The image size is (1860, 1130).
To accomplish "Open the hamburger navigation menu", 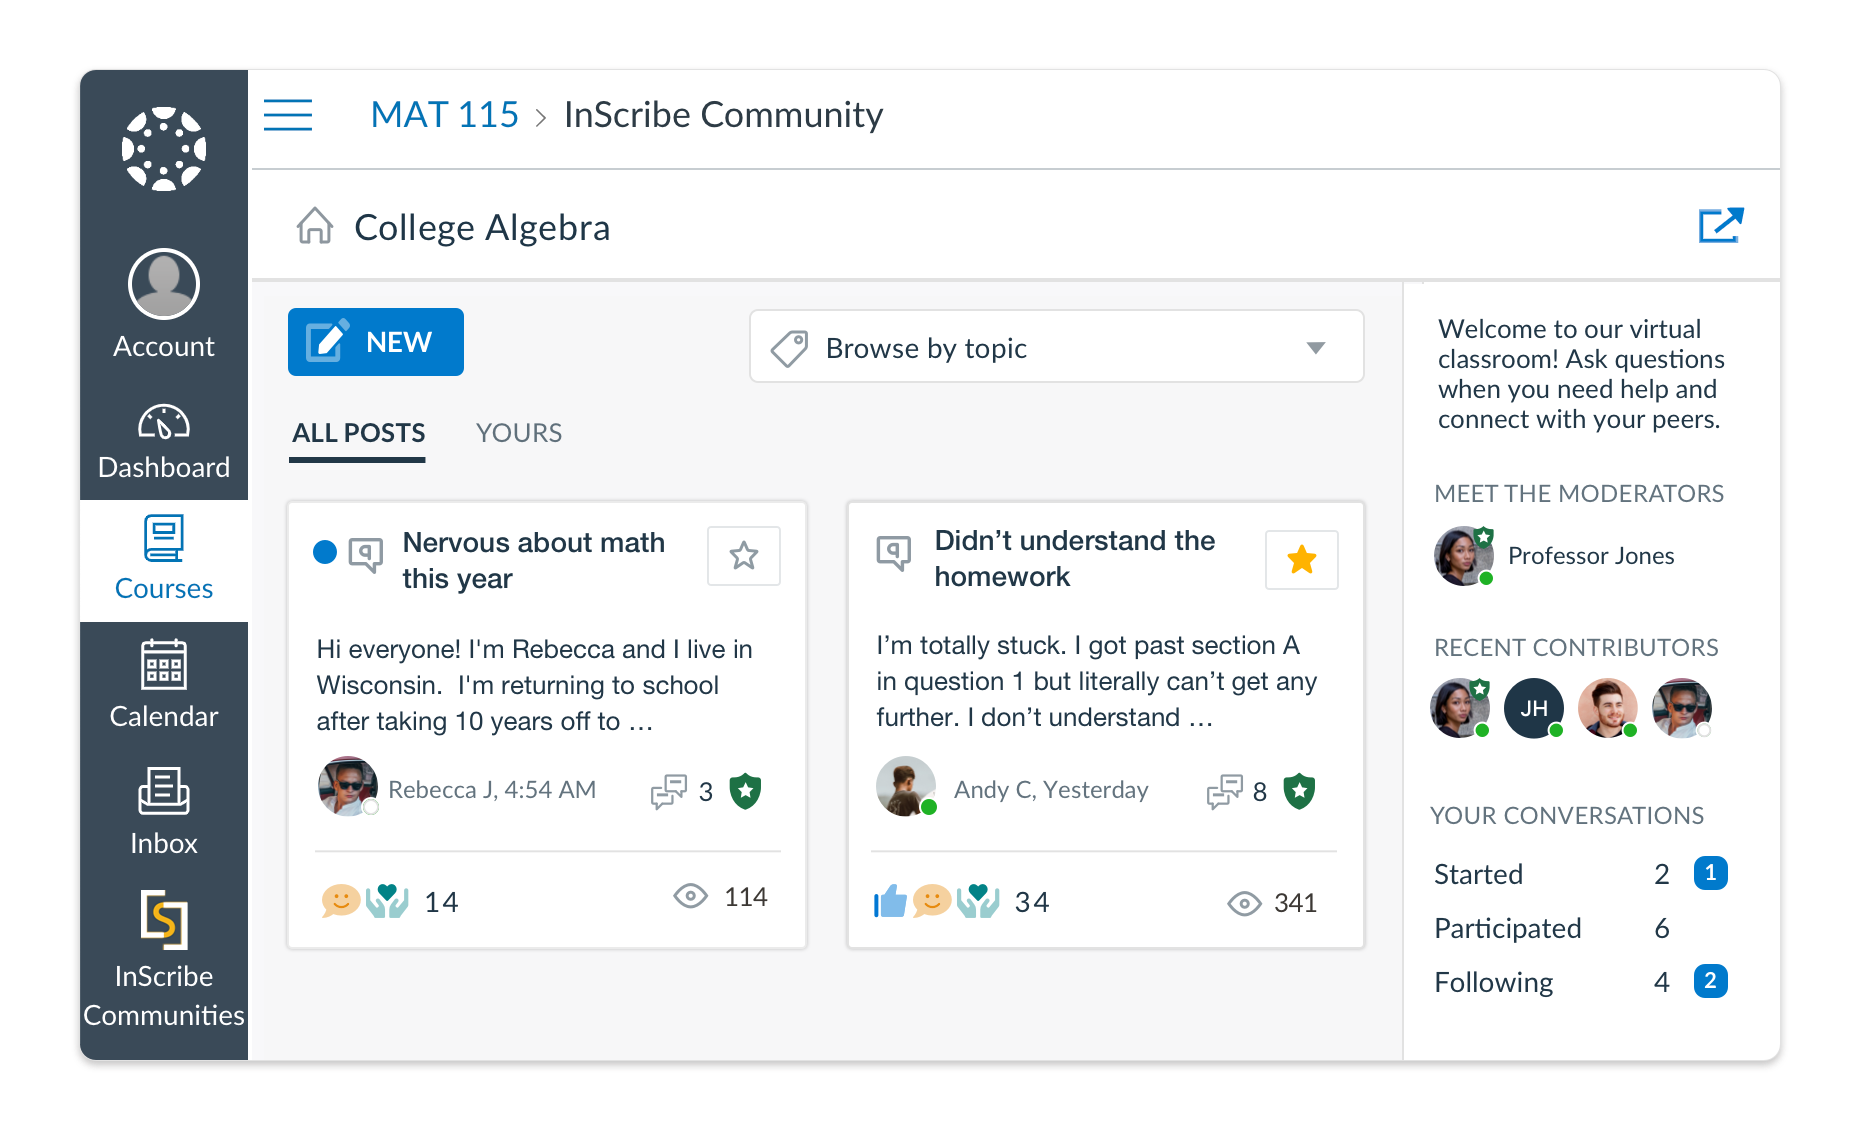I will pos(287,116).
